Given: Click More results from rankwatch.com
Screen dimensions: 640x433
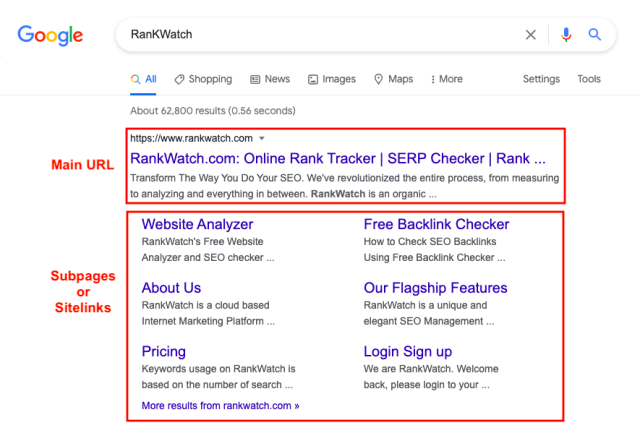Looking at the screenshot, I should pos(220,406).
